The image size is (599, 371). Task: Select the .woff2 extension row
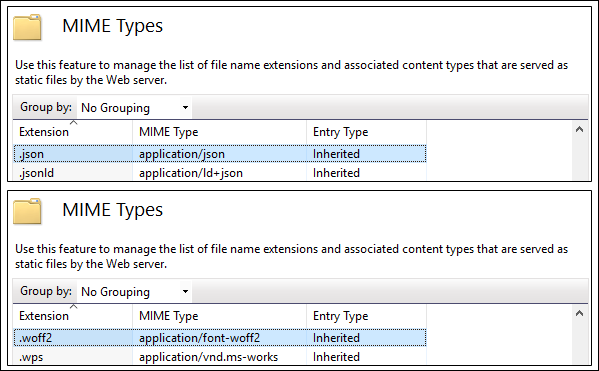220,338
